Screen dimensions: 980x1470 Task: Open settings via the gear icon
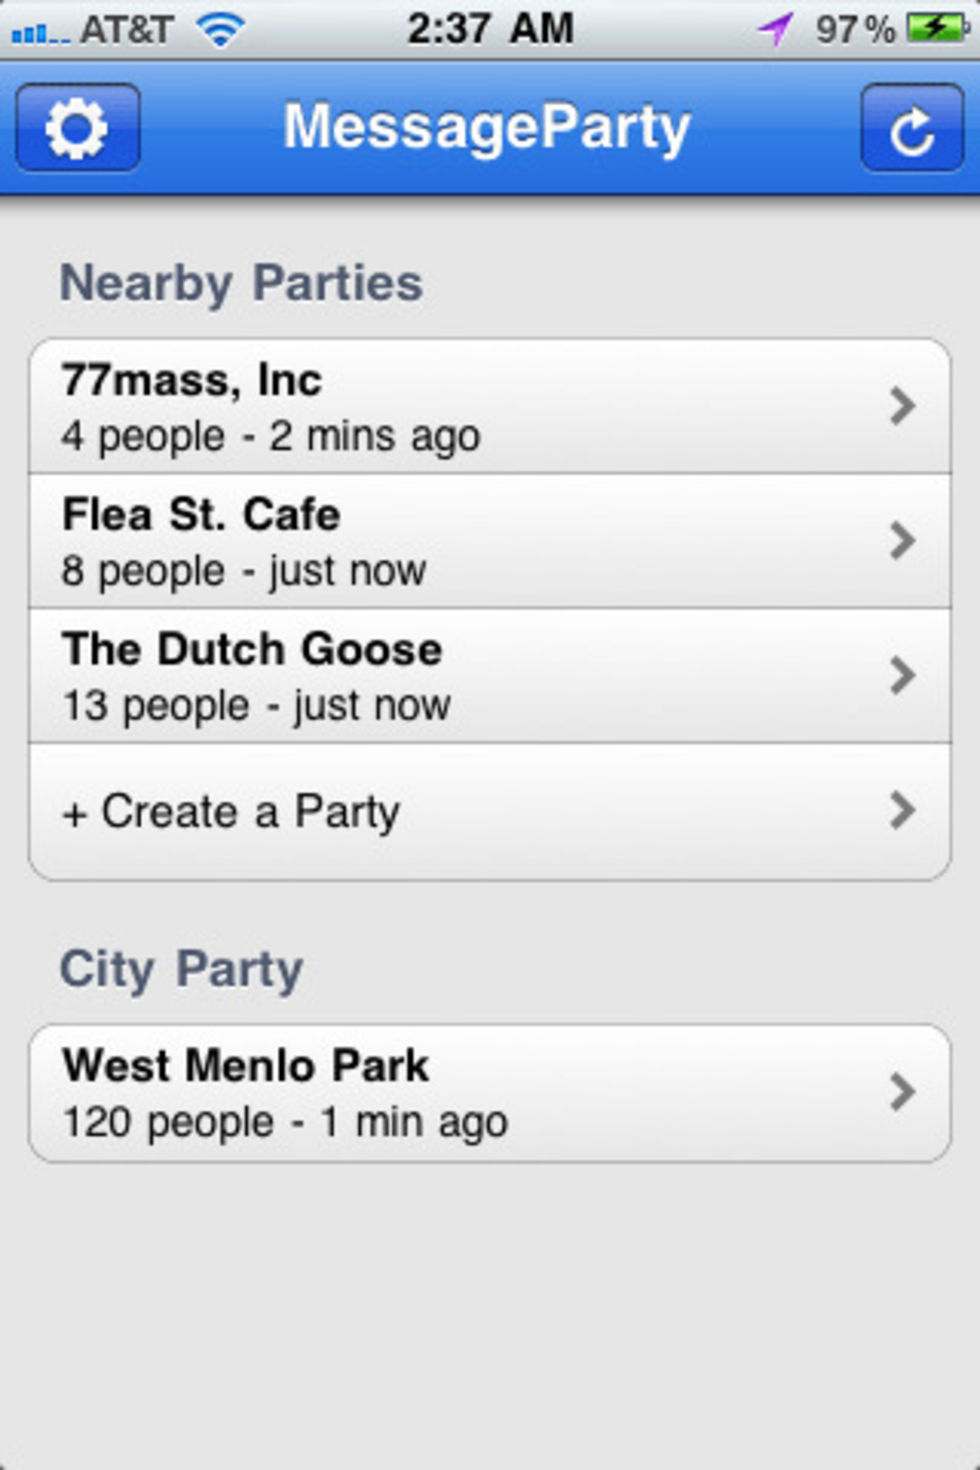pyautogui.click(x=77, y=128)
